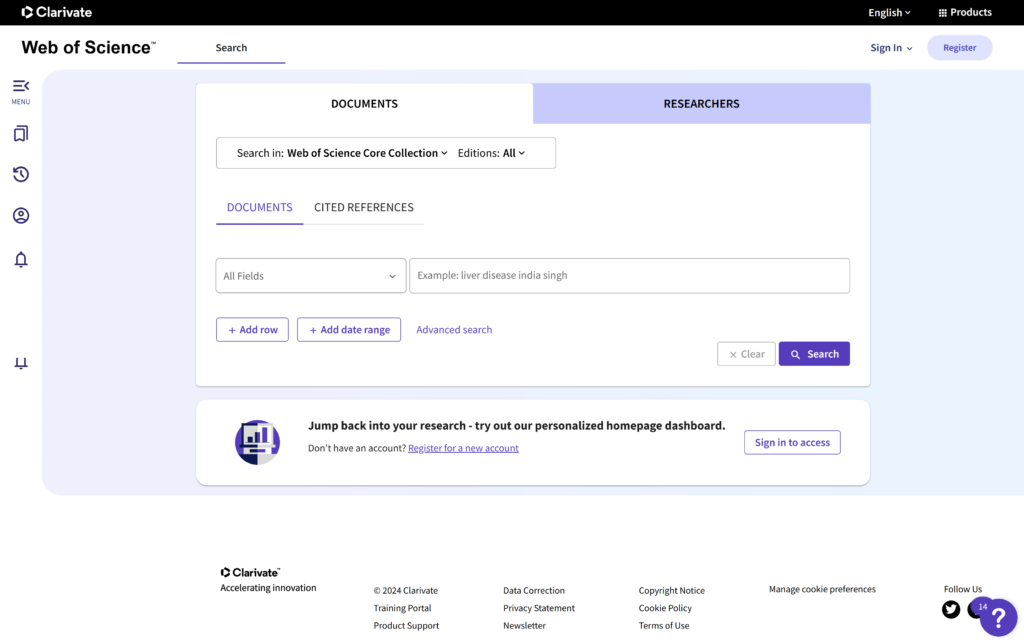
Task: Collapse the sidebar with the Menu icon
Action: (21, 87)
